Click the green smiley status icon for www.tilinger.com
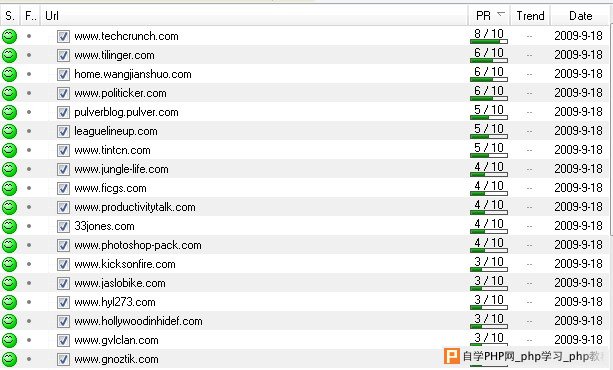The width and height of the screenshot is (613, 370). pos(9,55)
